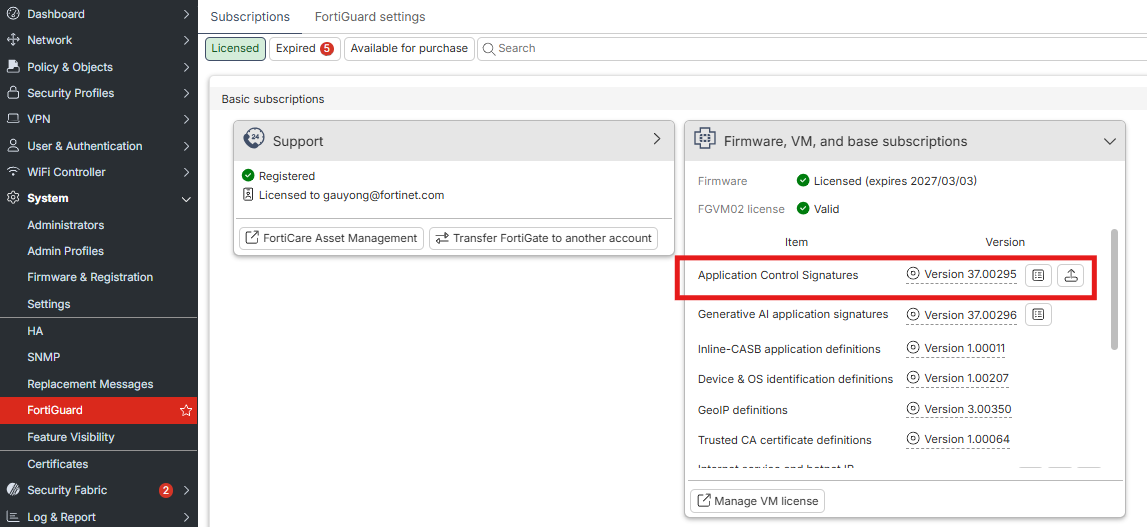Expand the WiFi Controller chevron
This screenshot has height=527, width=1147.
point(187,172)
